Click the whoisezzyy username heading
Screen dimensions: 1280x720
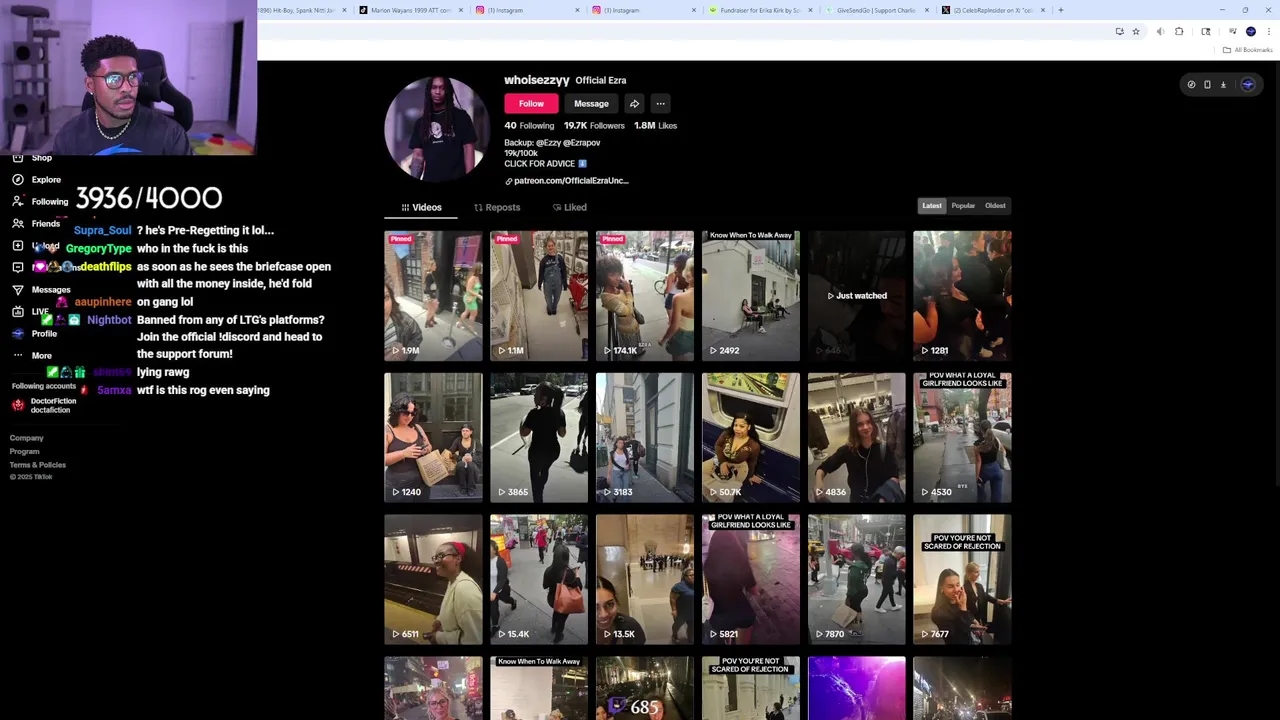[x=537, y=80]
